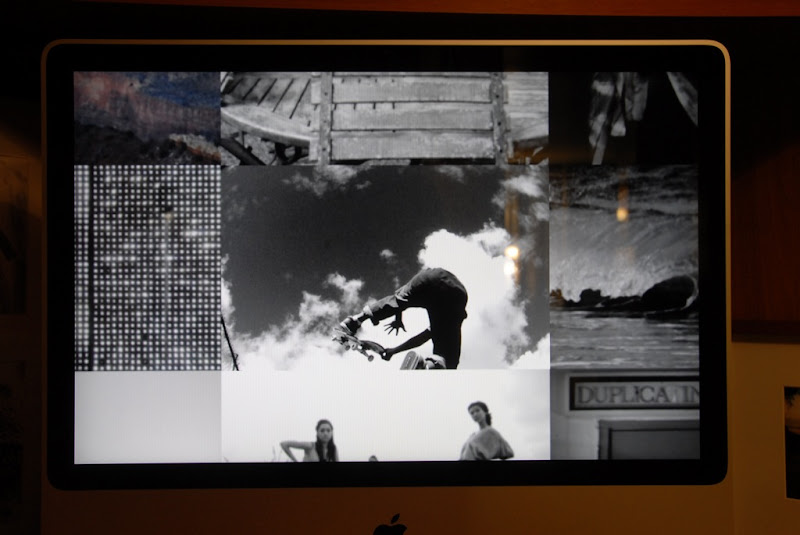Select the crashing ocean wave photo
800x535 pixels.
[624, 267]
